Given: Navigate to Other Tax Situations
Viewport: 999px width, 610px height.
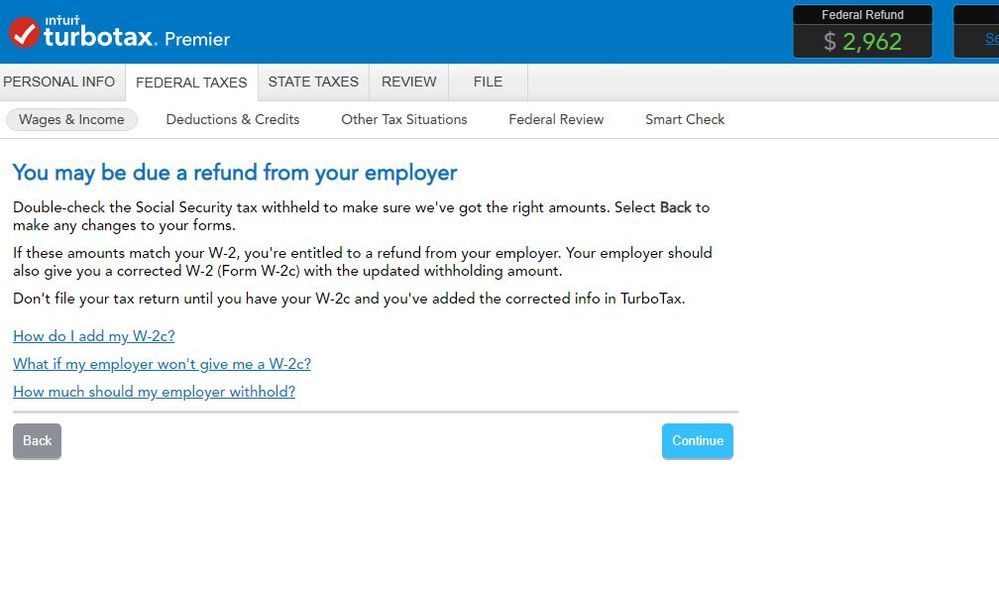Looking at the screenshot, I should [404, 119].
